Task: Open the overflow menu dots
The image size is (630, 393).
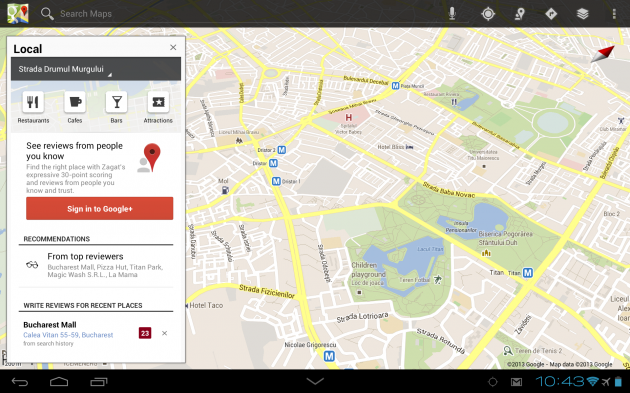Action: (614, 14)
